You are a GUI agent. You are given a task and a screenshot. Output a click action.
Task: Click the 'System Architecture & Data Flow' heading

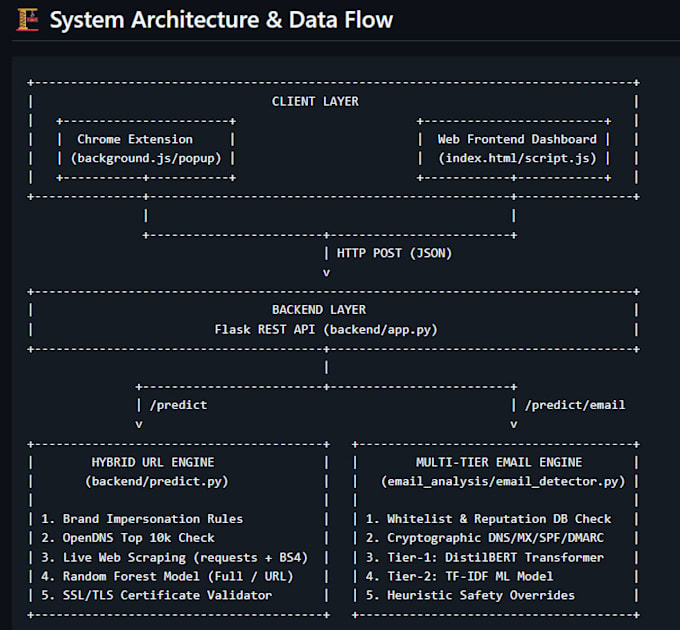pos(221,20)
